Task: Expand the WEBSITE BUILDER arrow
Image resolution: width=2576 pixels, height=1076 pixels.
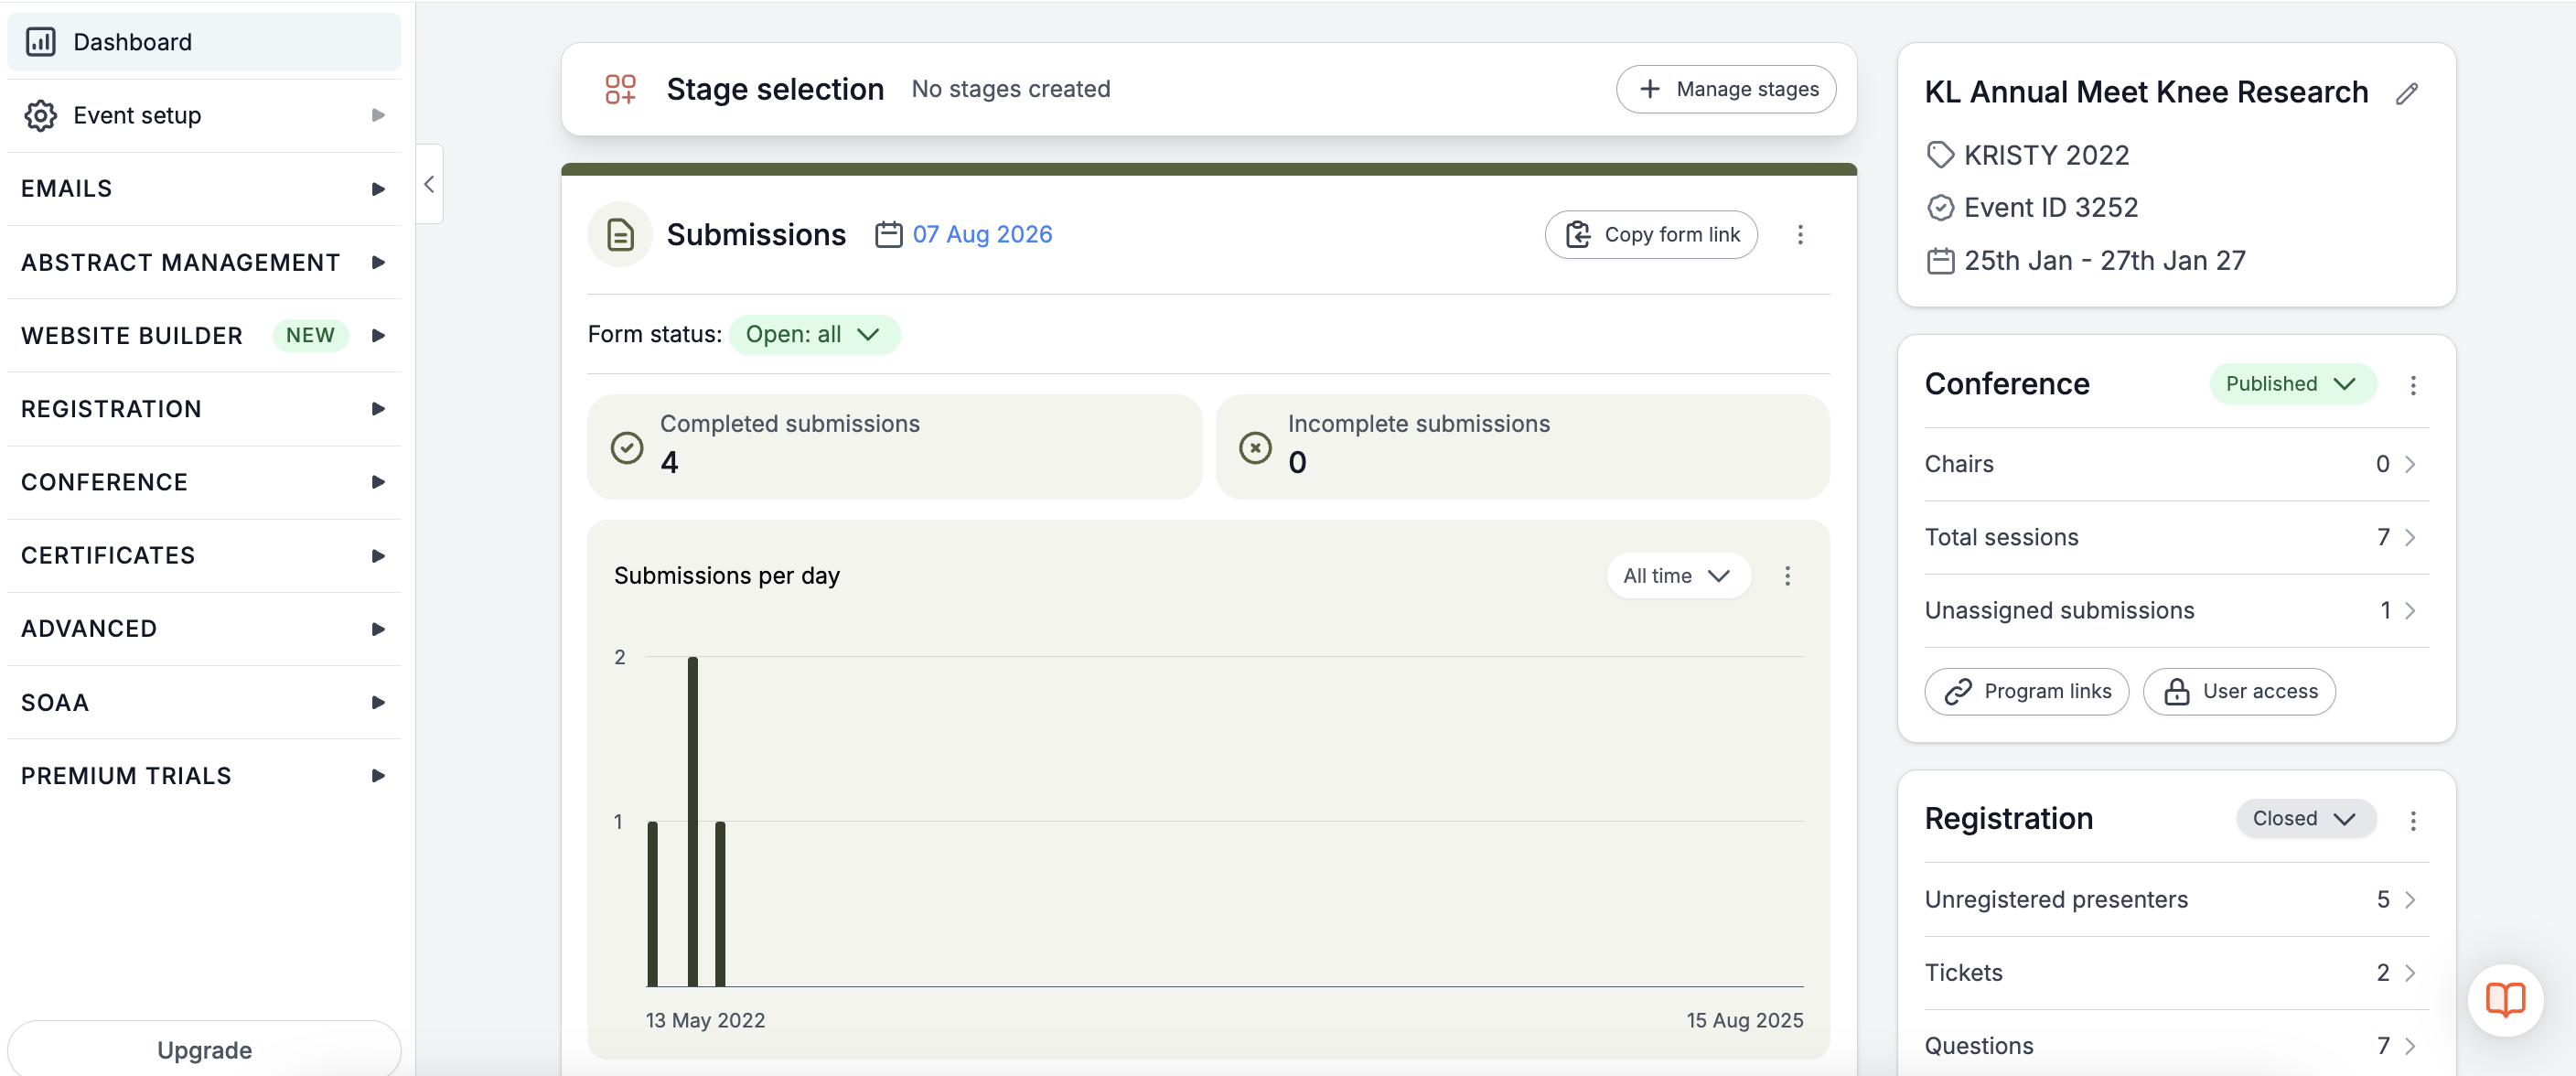Action: pos(378,335)
